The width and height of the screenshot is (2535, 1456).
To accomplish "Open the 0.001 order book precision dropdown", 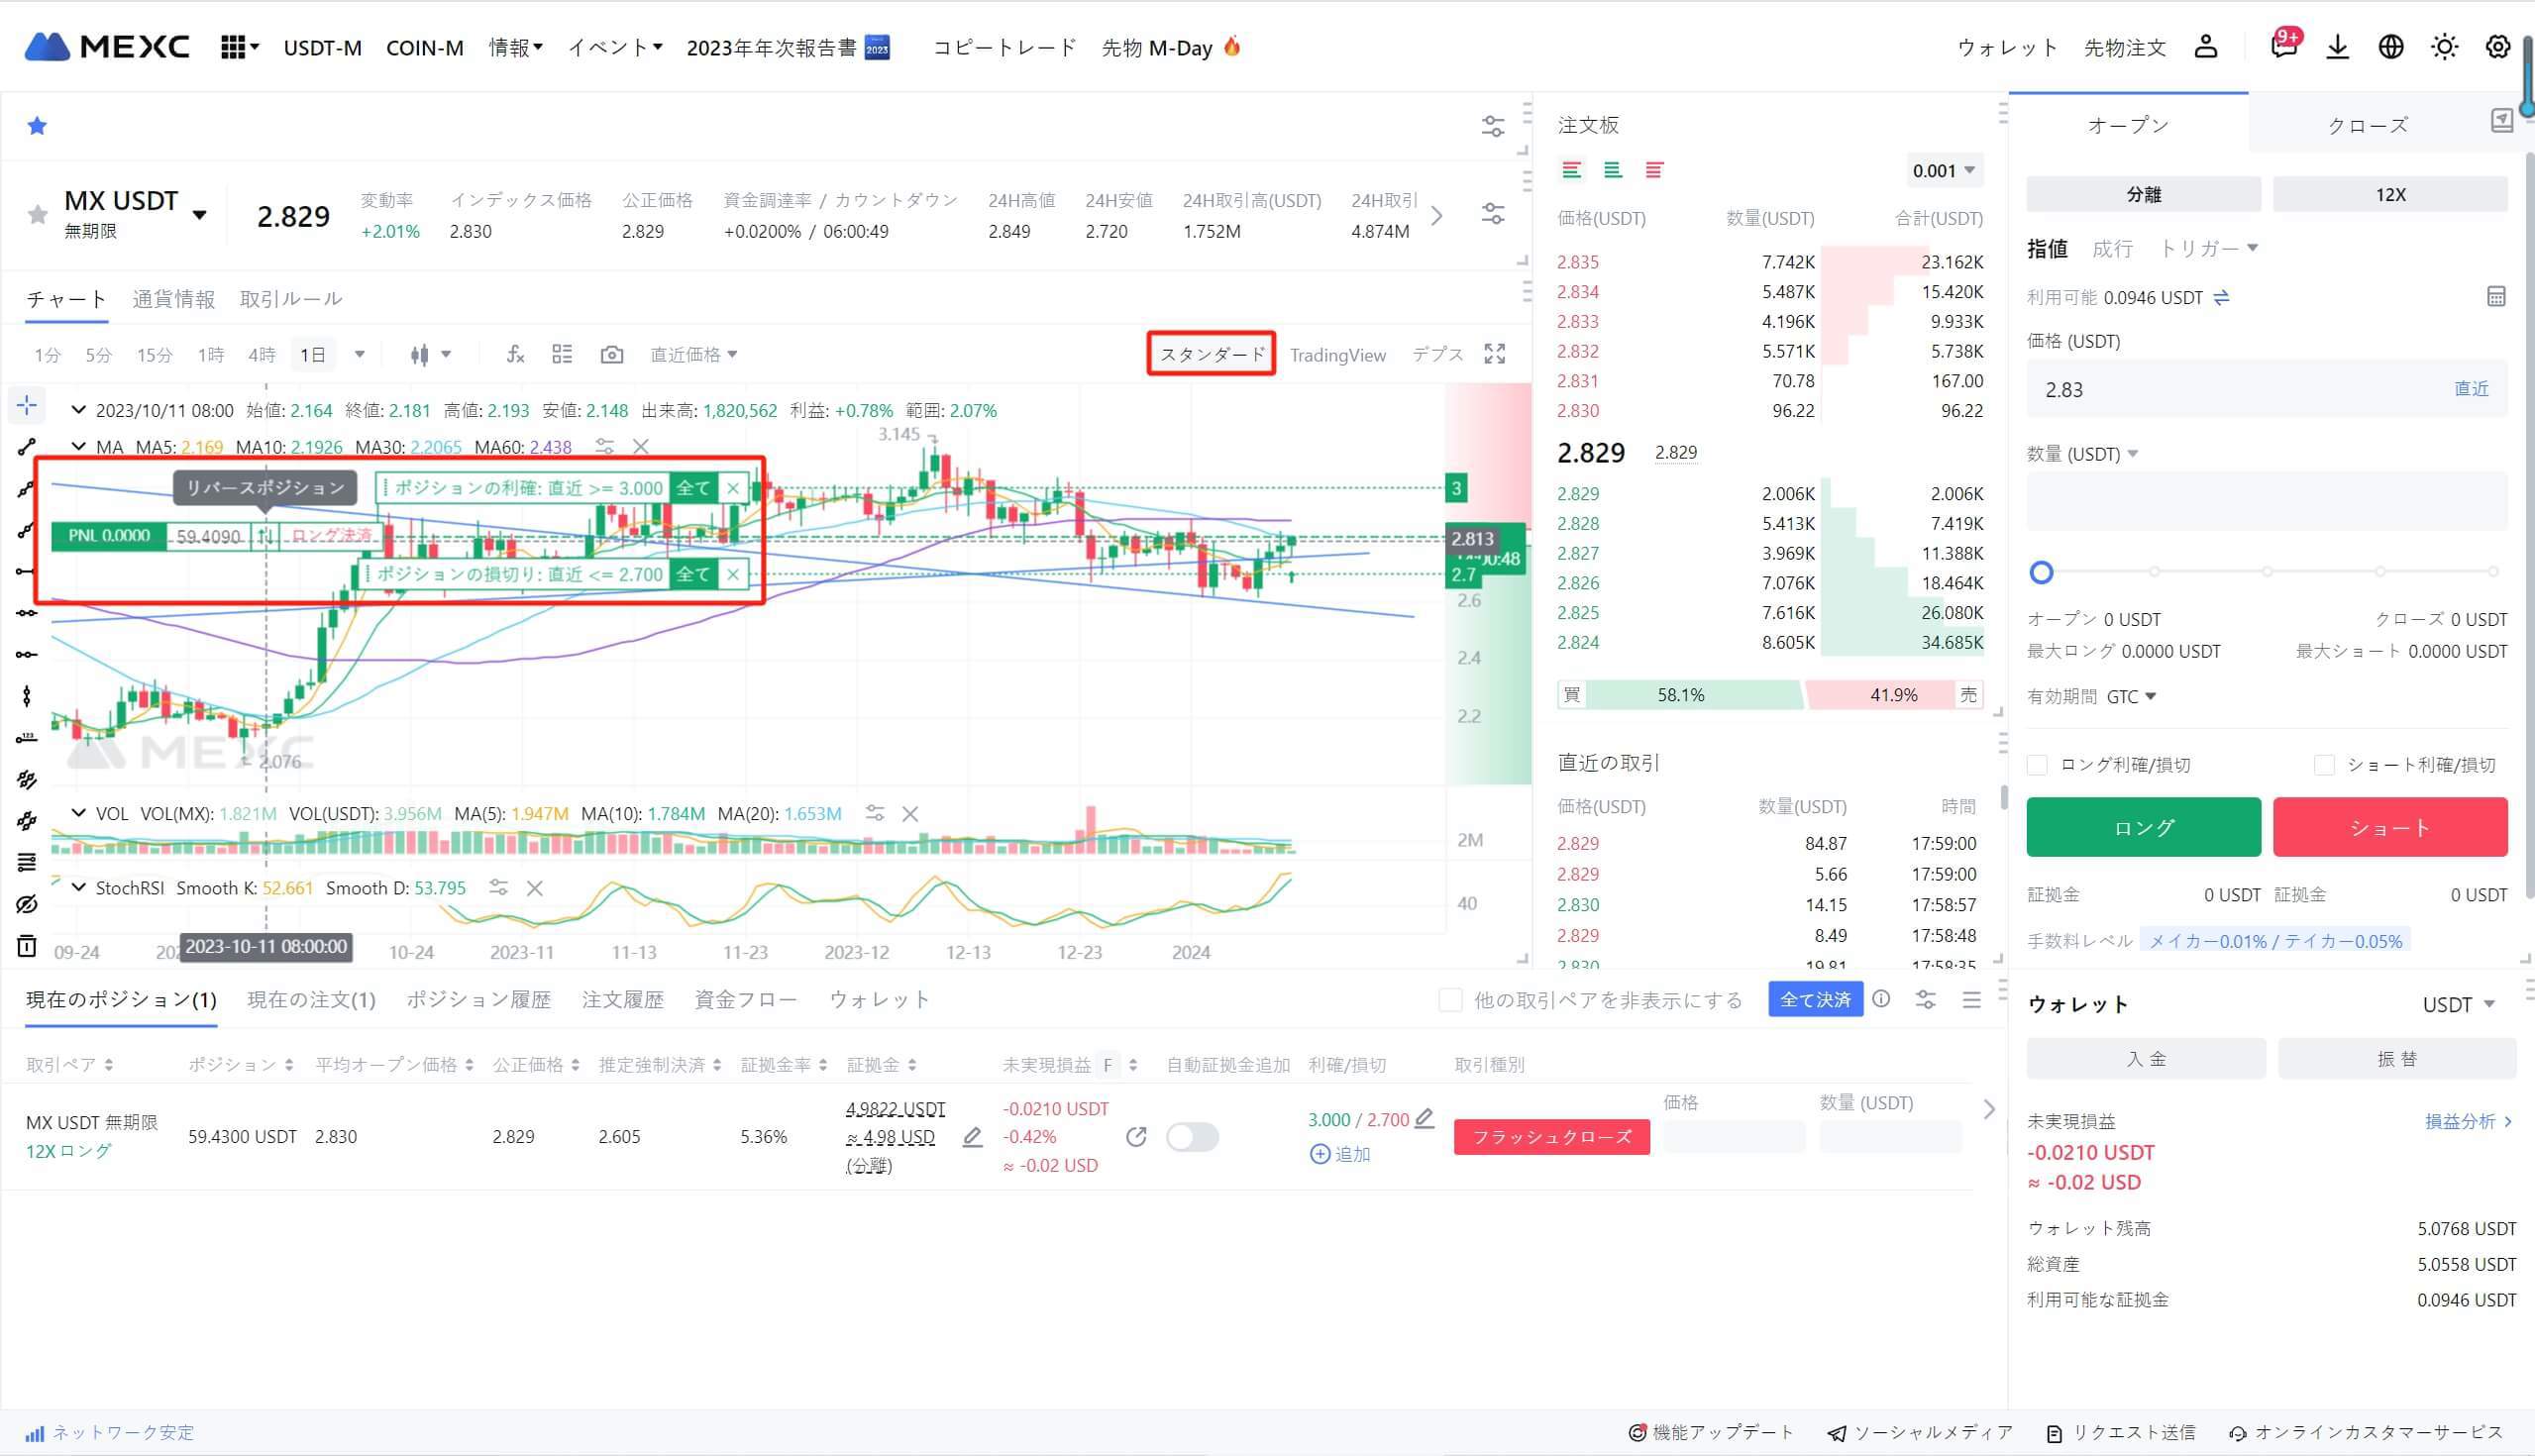I will pyautogui.click(x=1942, y=170).
